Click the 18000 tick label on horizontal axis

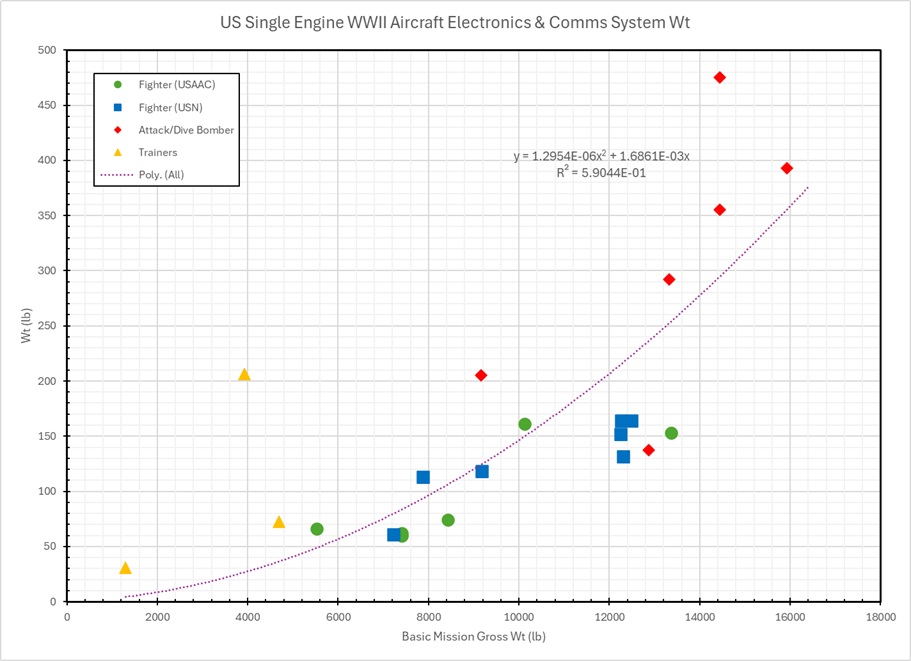pyautogui.click(x=879, y=616)
